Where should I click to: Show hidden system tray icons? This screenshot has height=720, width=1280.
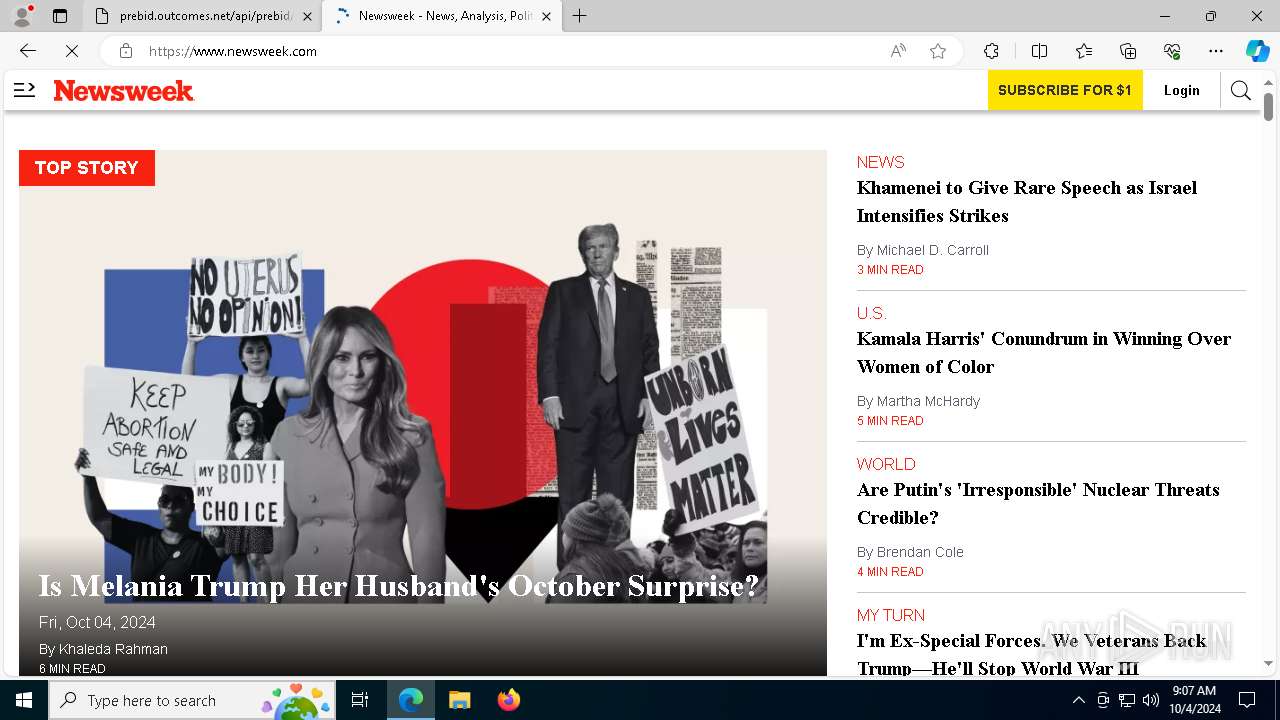coord(1078,700)
